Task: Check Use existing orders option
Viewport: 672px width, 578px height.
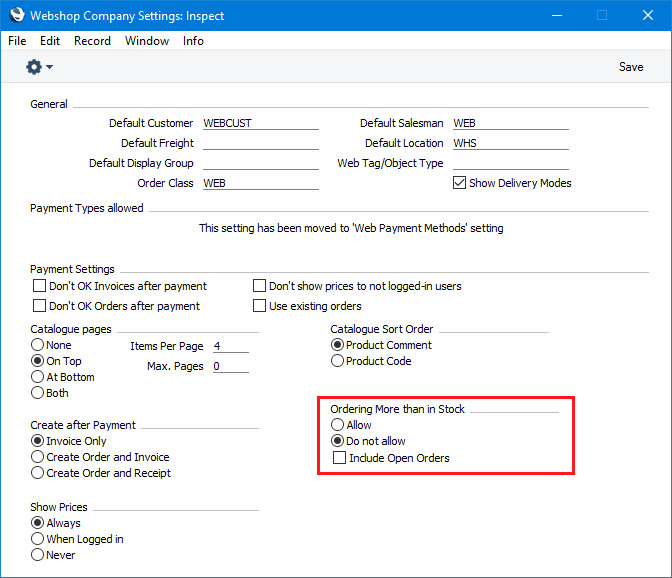Action: click(x=259, y=305)
